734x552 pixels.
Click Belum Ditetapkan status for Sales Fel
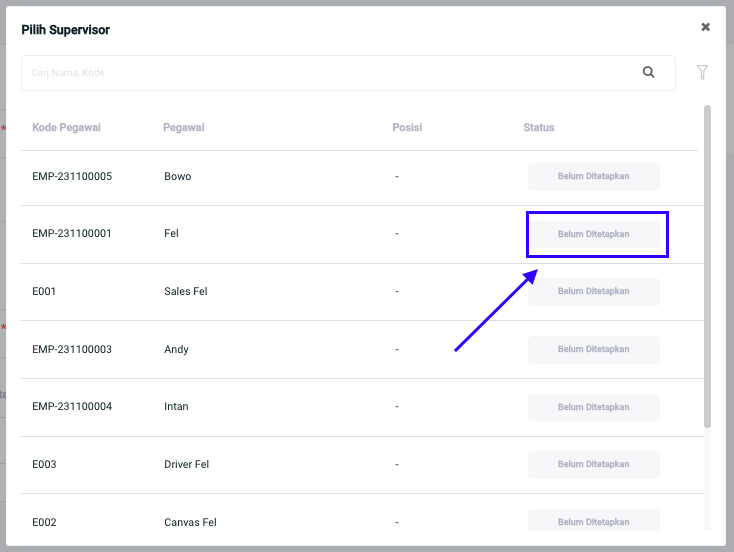(x=593, y=292)
